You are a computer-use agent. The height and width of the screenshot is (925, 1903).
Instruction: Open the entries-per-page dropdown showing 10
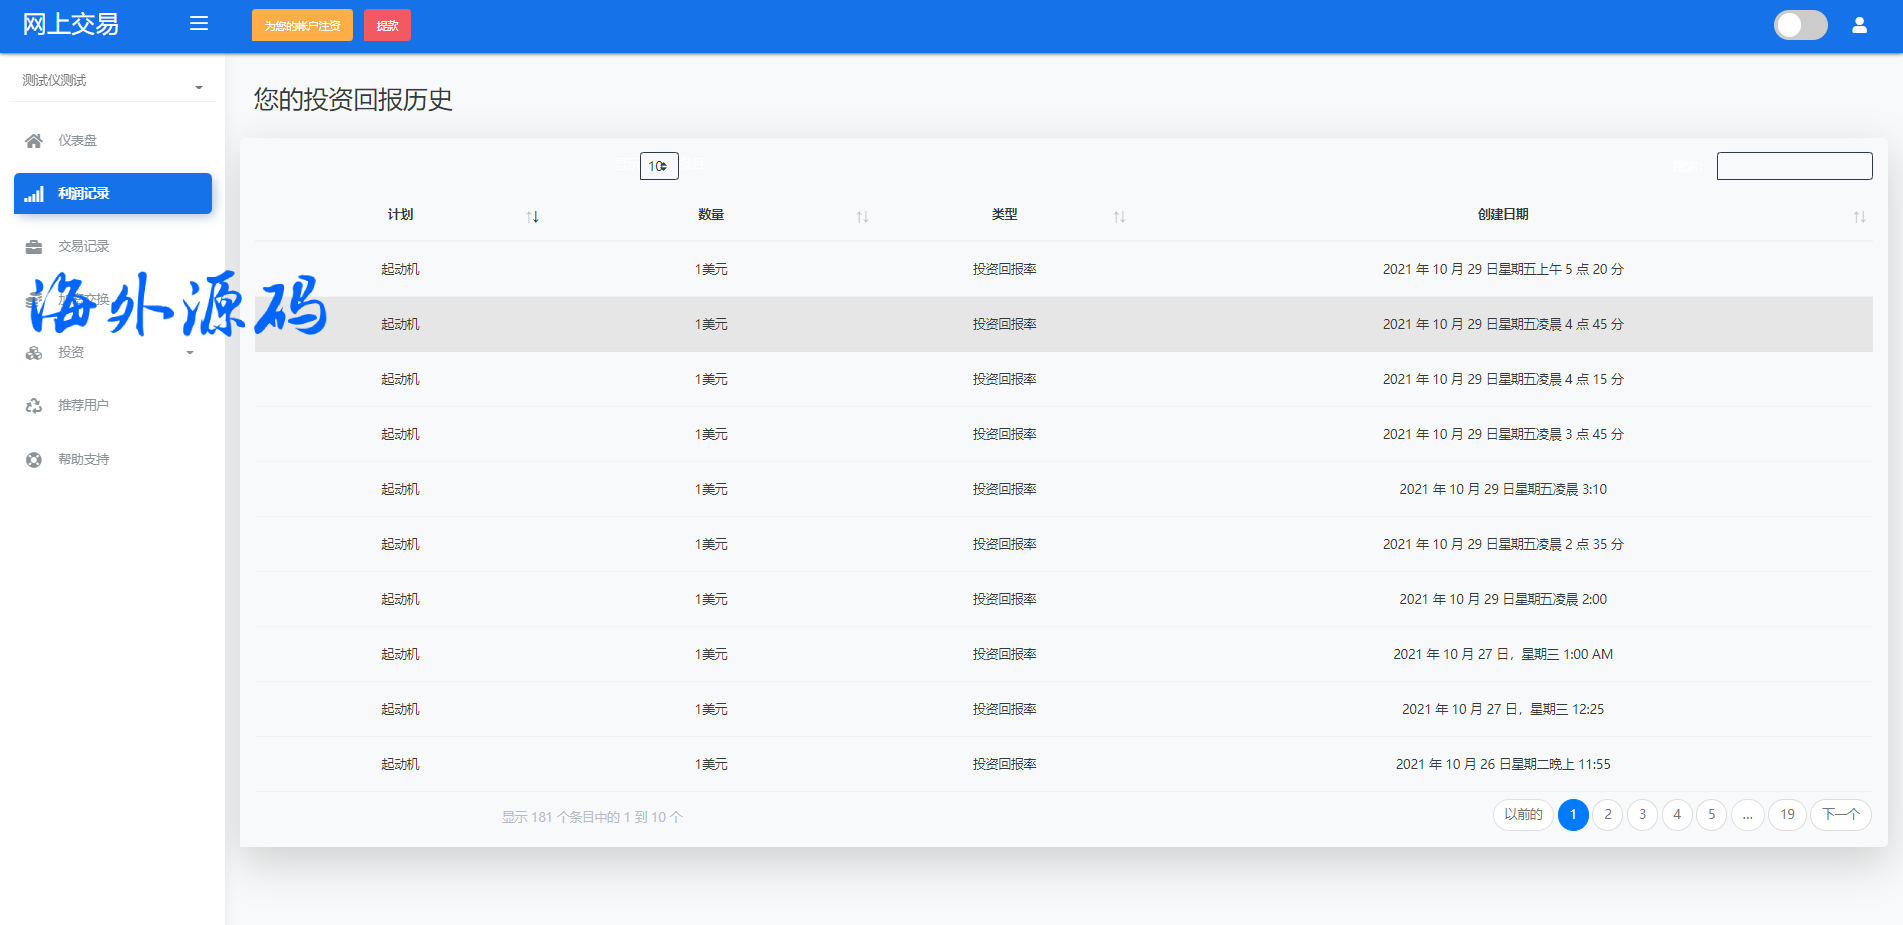click(x=659, y=166)
